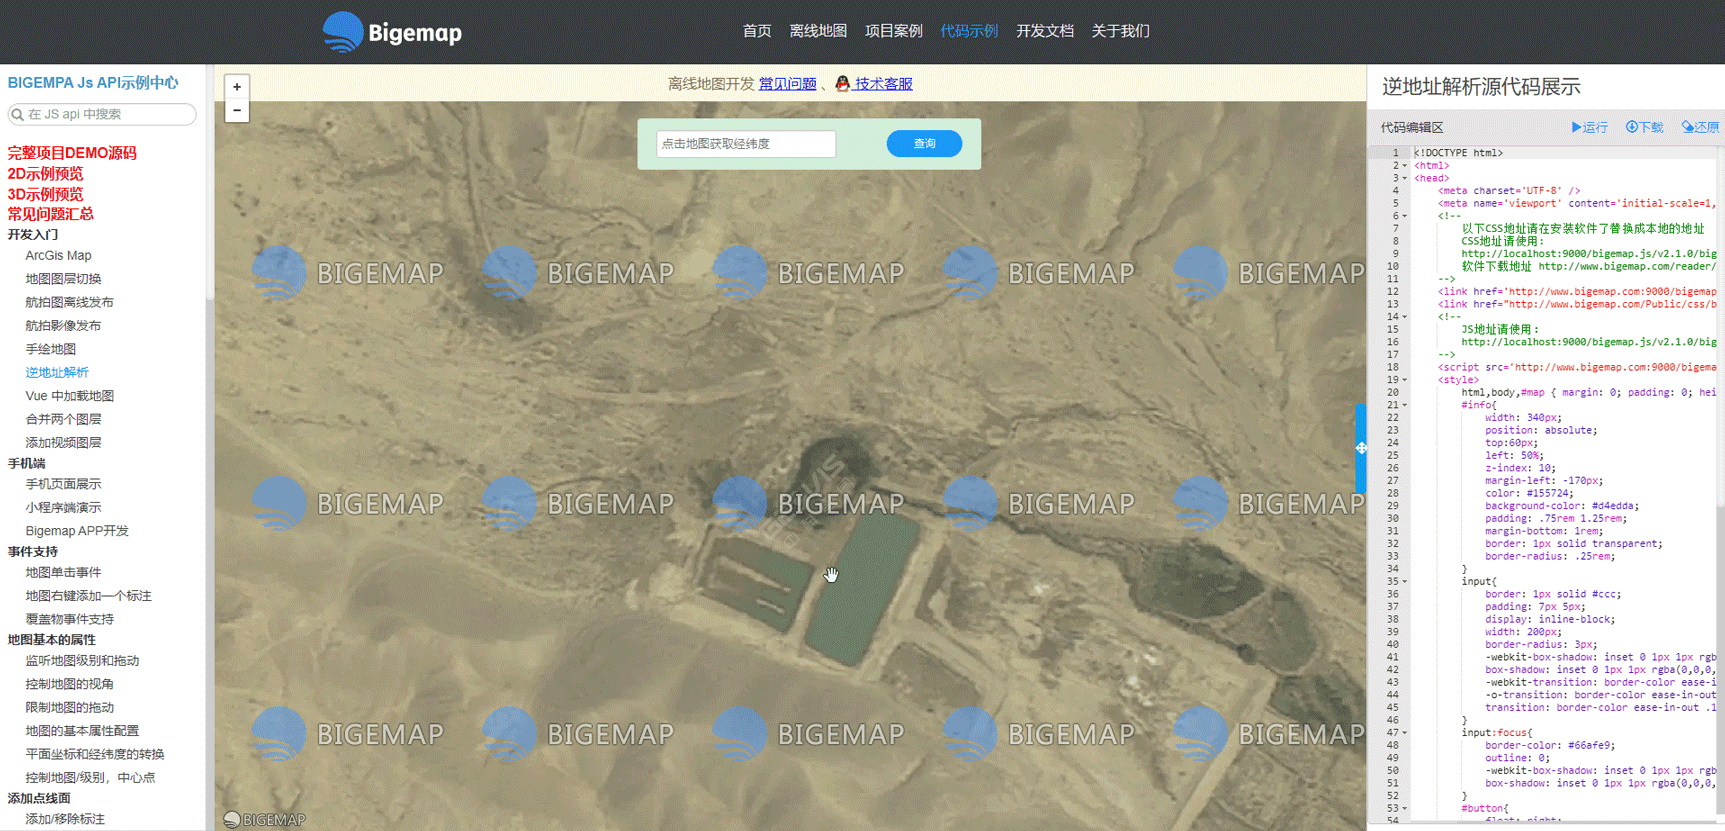Select 小程序端演示 example
Viewport: 1725px width, 831px height.
pos(63,508)
